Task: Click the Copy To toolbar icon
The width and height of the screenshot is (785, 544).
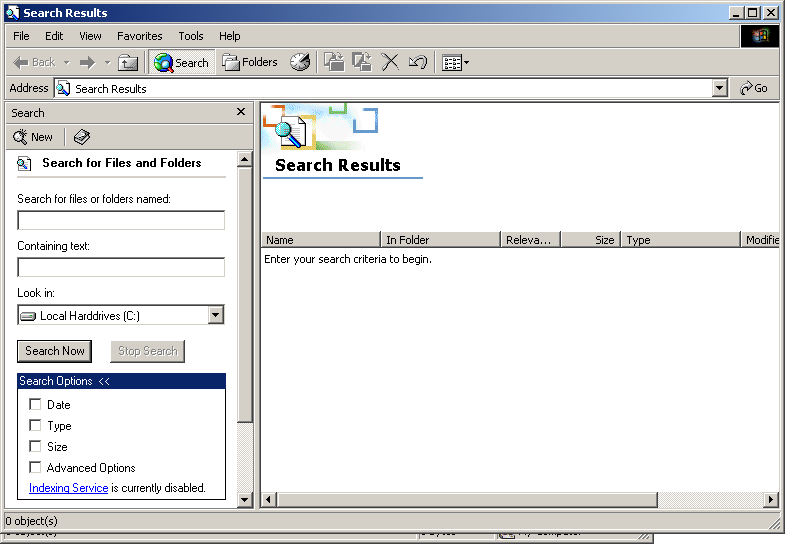Action: 362,62
